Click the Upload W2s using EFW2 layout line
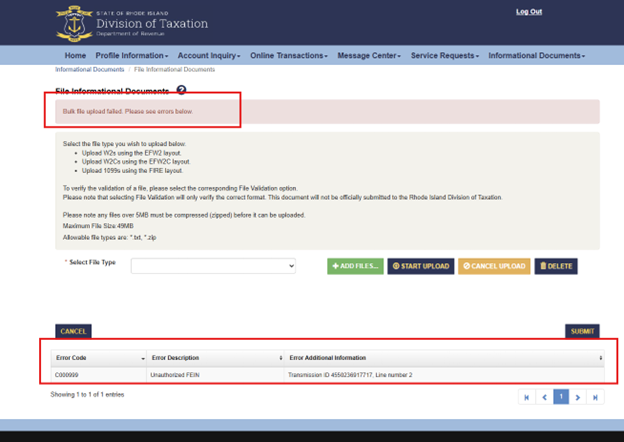 click(132, 153)
